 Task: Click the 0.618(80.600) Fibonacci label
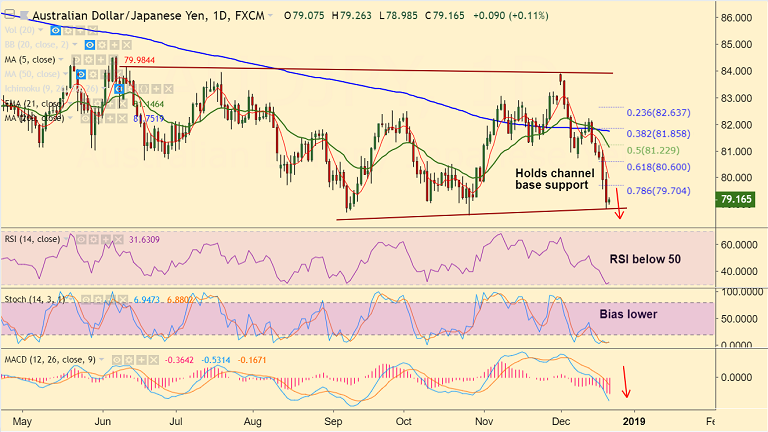(658, 167)
